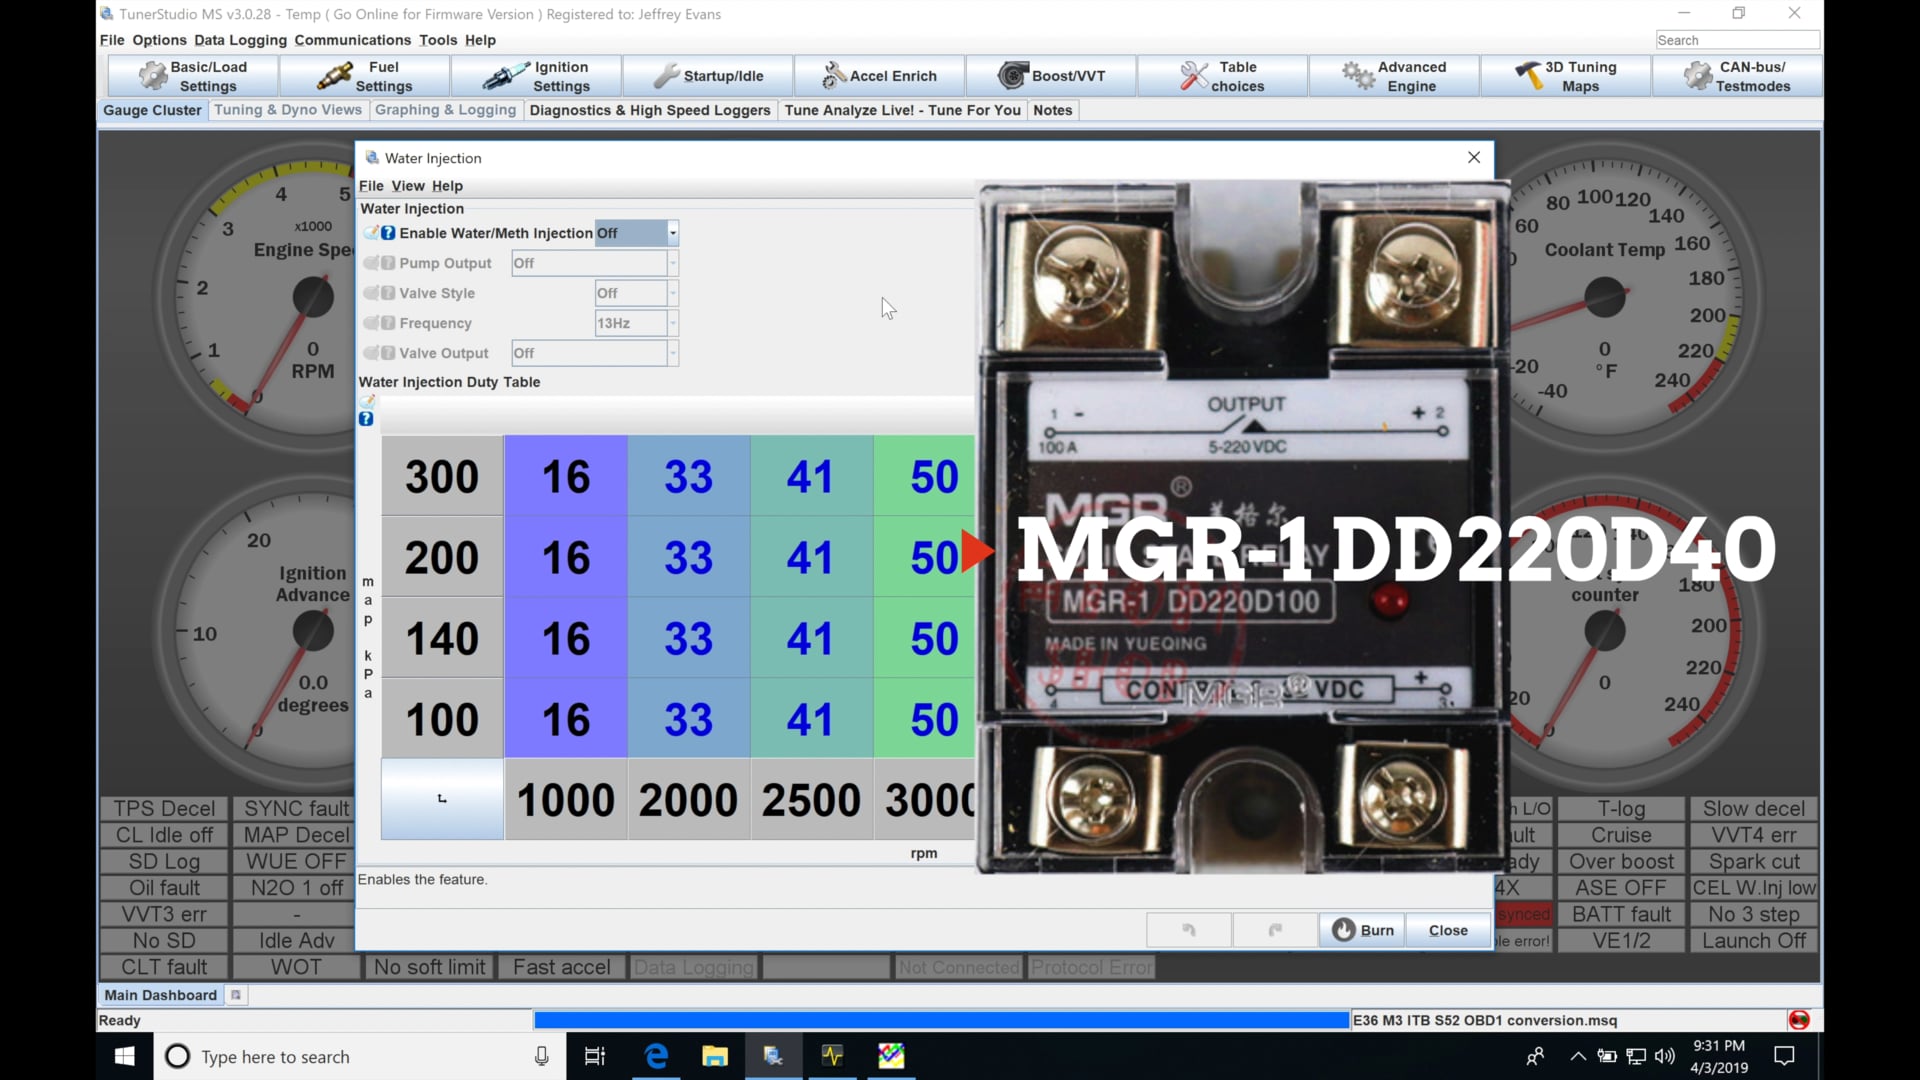The image size is (1920, 1080).
Task: Close the Water Injection dialog via Close button
Action: coord(1447,929)
